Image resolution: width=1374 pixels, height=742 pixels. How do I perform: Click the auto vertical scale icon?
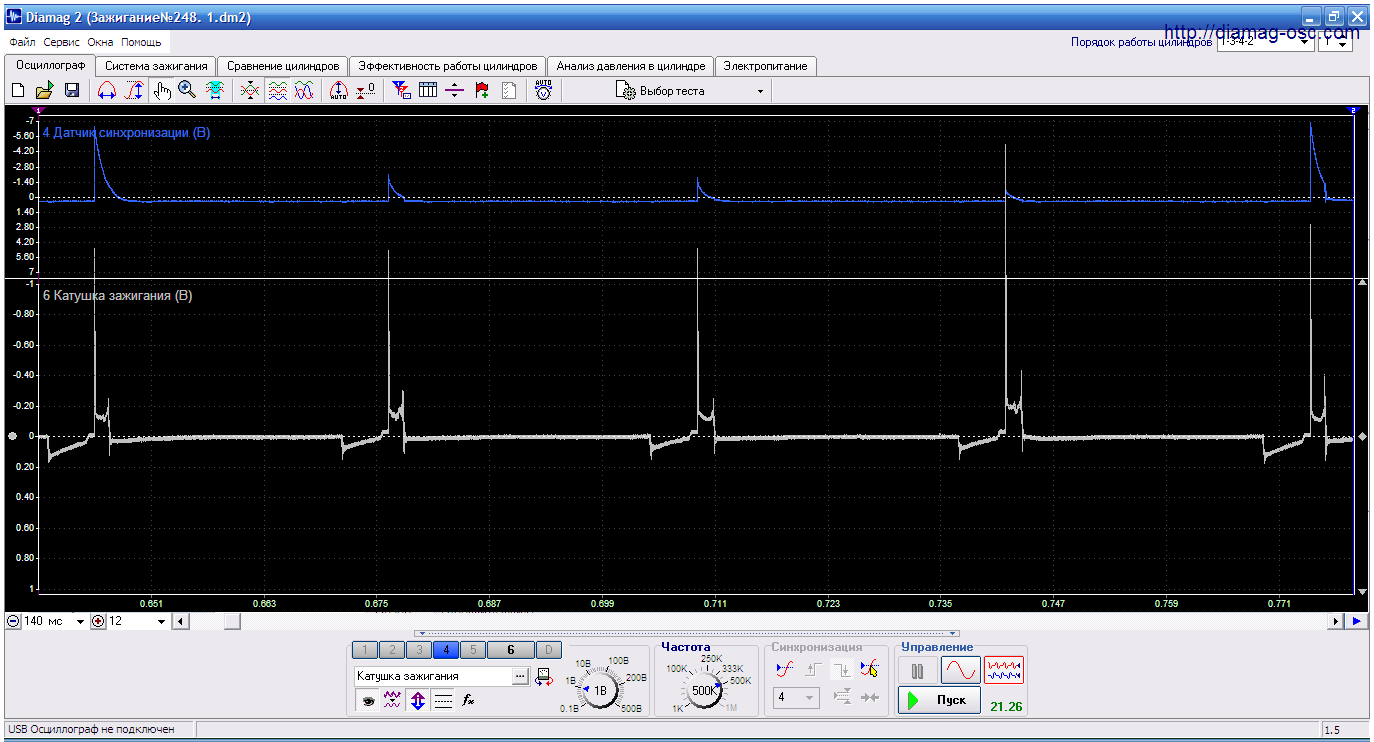coord(338,91)
